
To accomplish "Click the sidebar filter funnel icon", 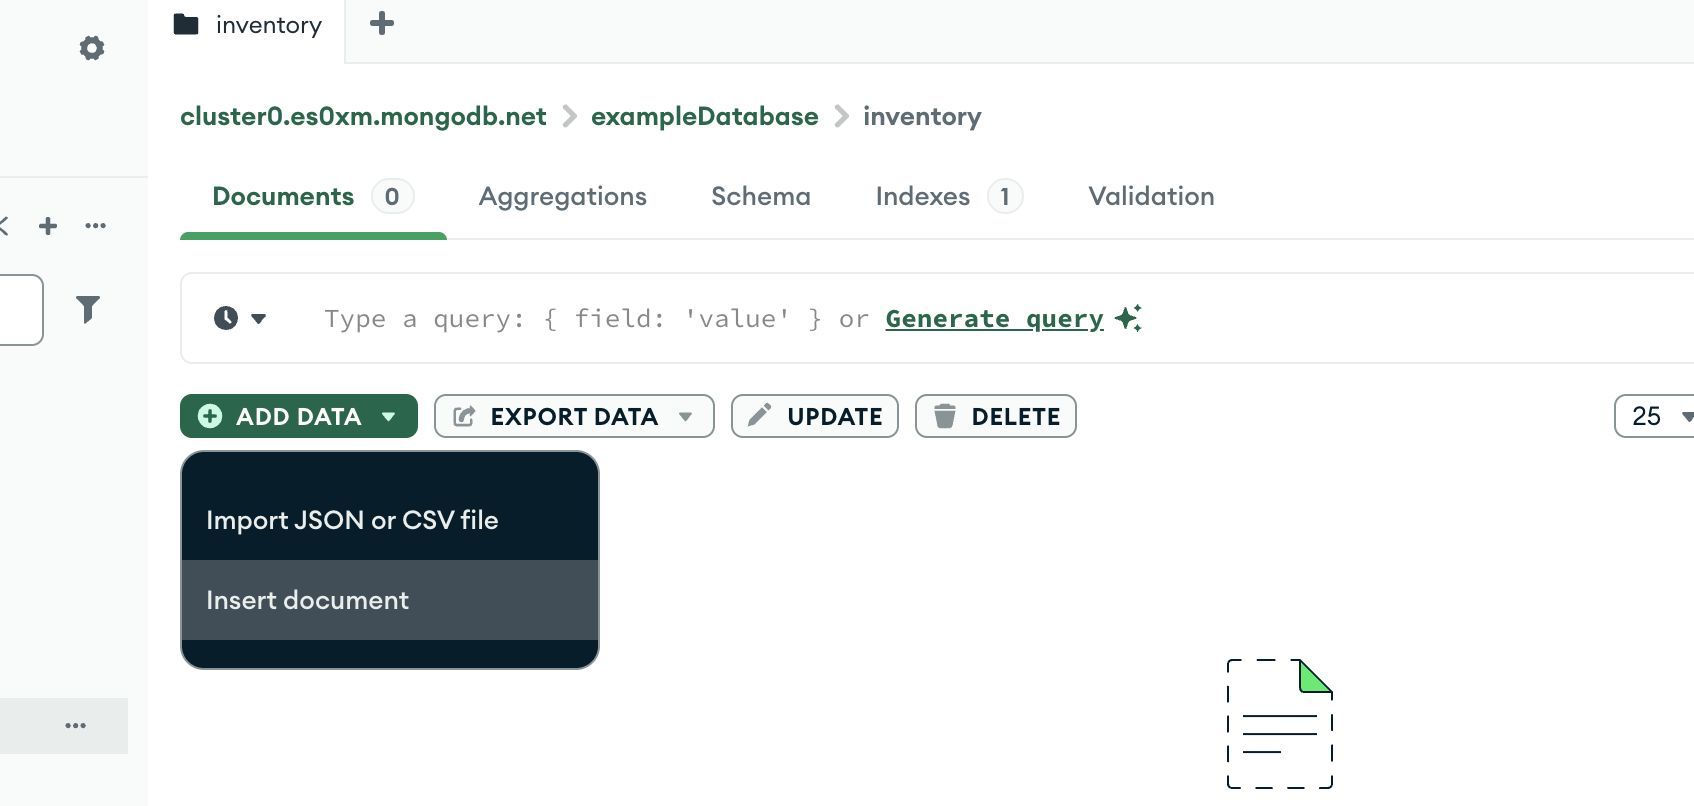I will tap(88, 309).
